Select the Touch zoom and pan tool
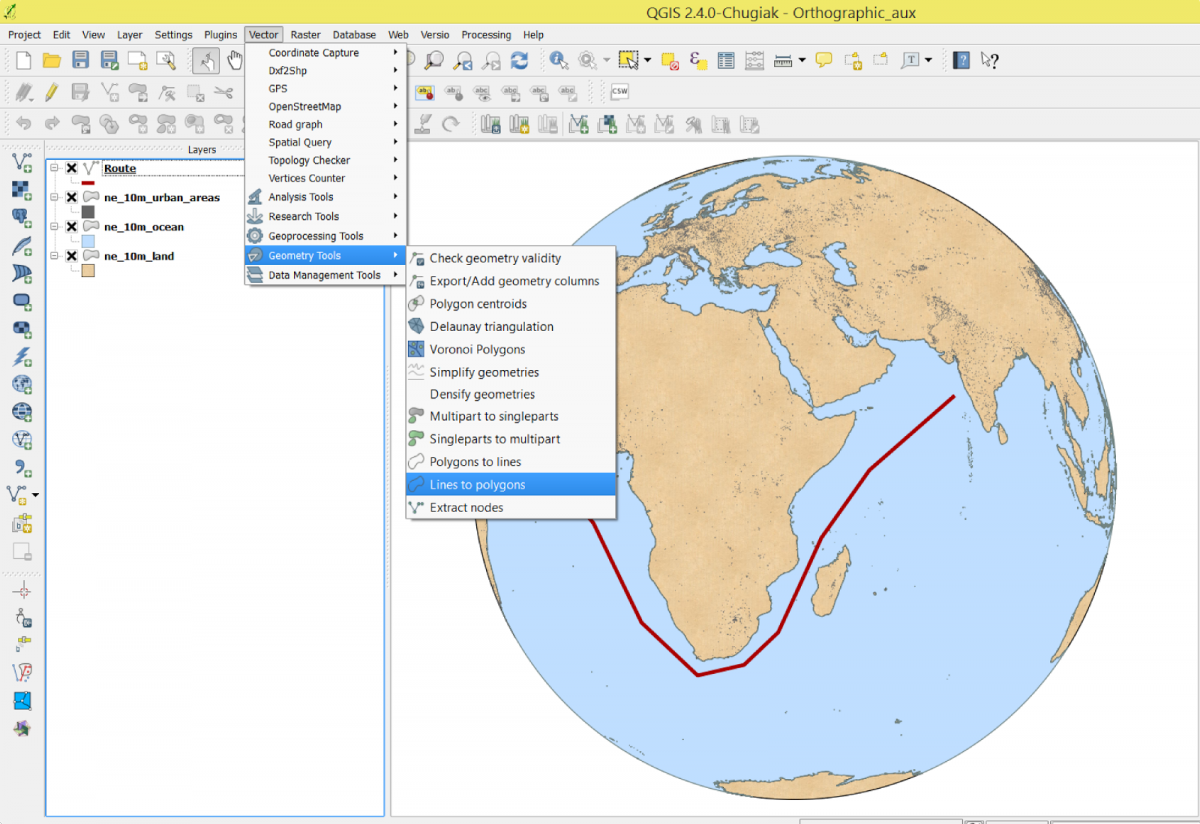This screenshot has width=1200, height=824. pos(206,60)
